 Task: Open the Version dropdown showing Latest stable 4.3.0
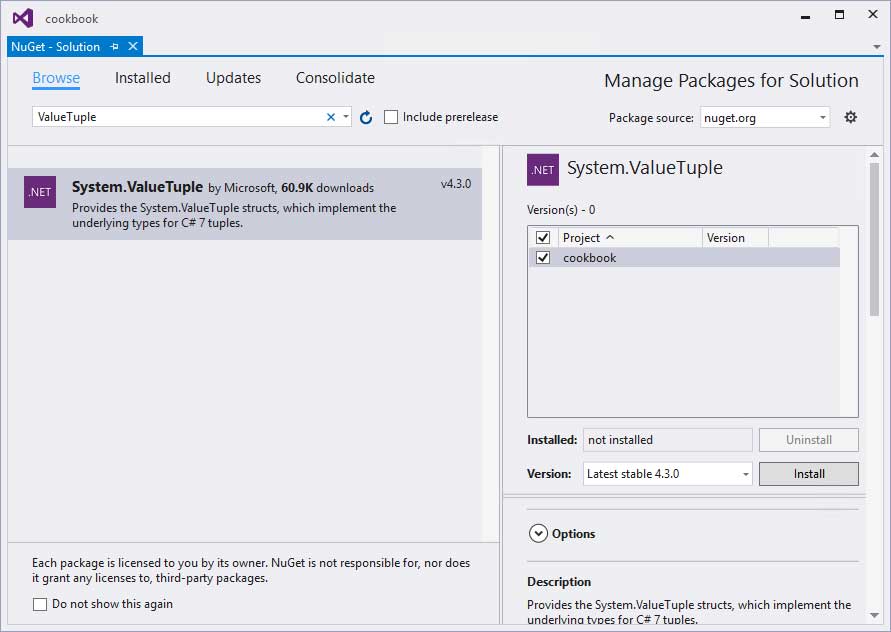point(667,474)
